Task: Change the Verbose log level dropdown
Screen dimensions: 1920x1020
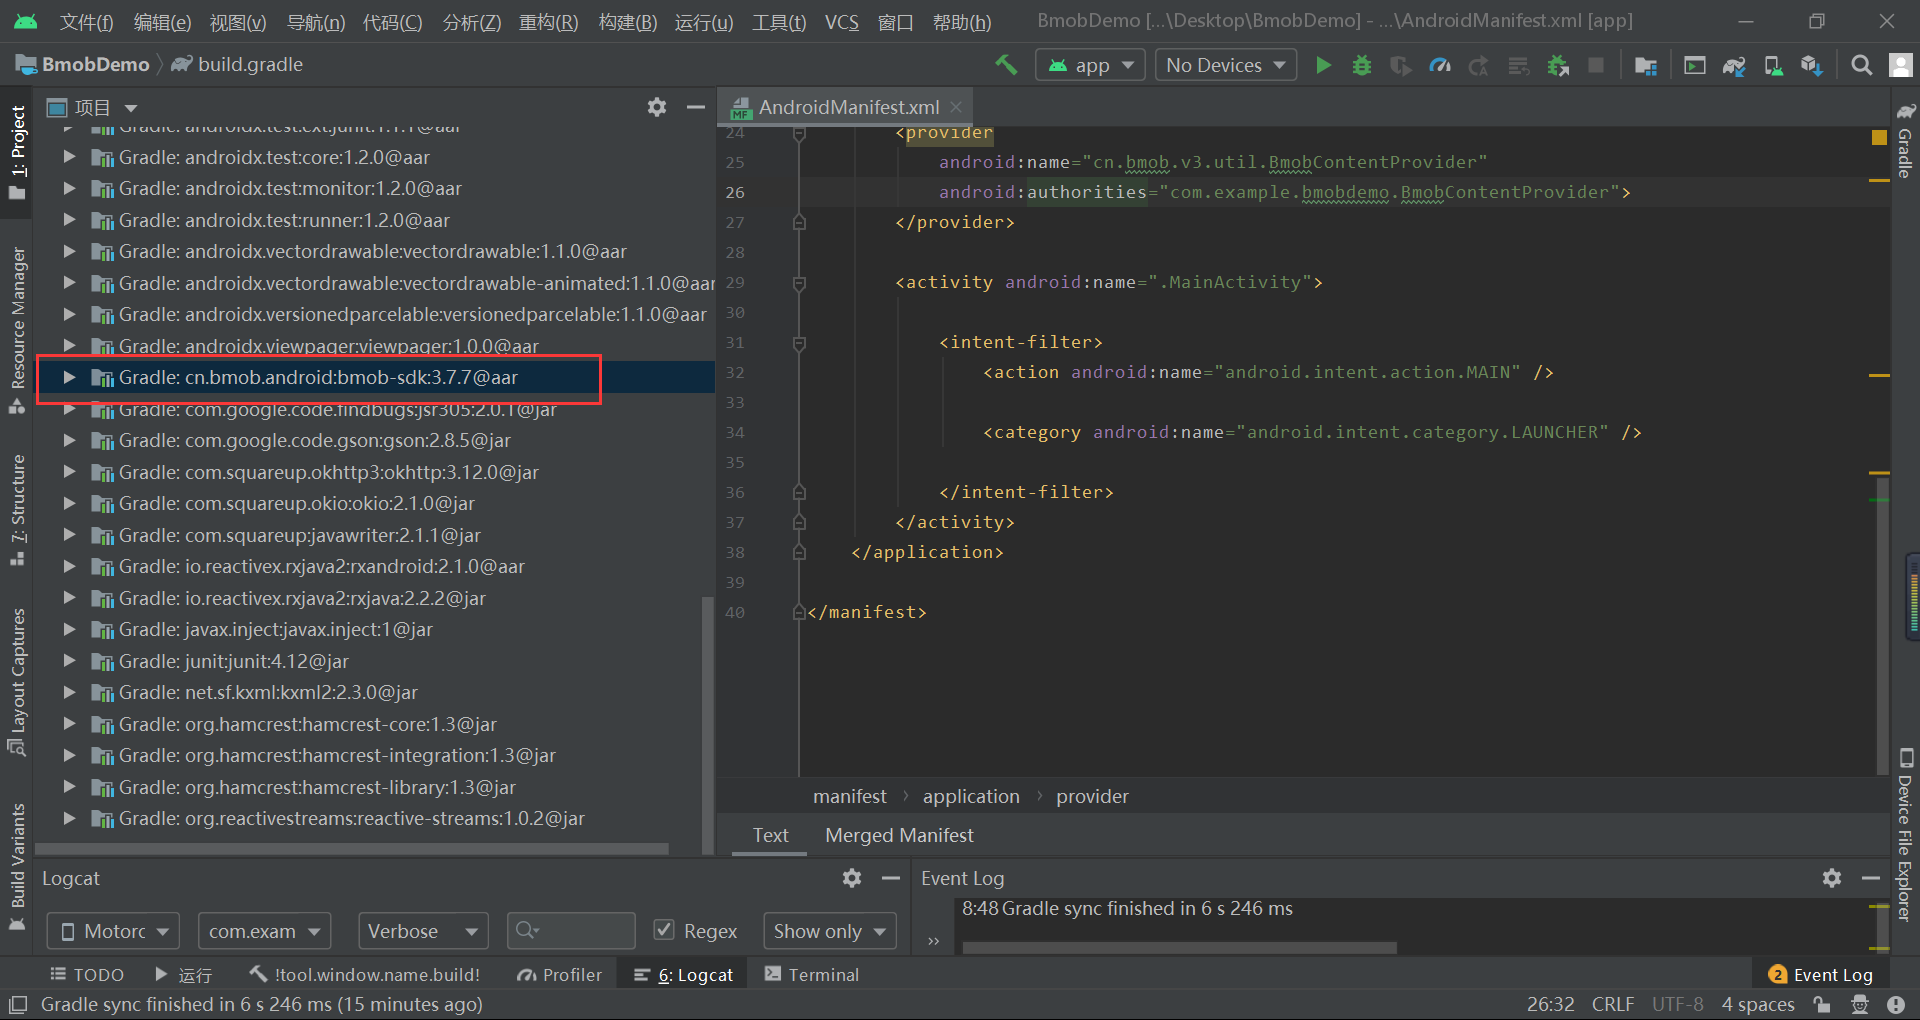Action: click(x=422, y=930)
